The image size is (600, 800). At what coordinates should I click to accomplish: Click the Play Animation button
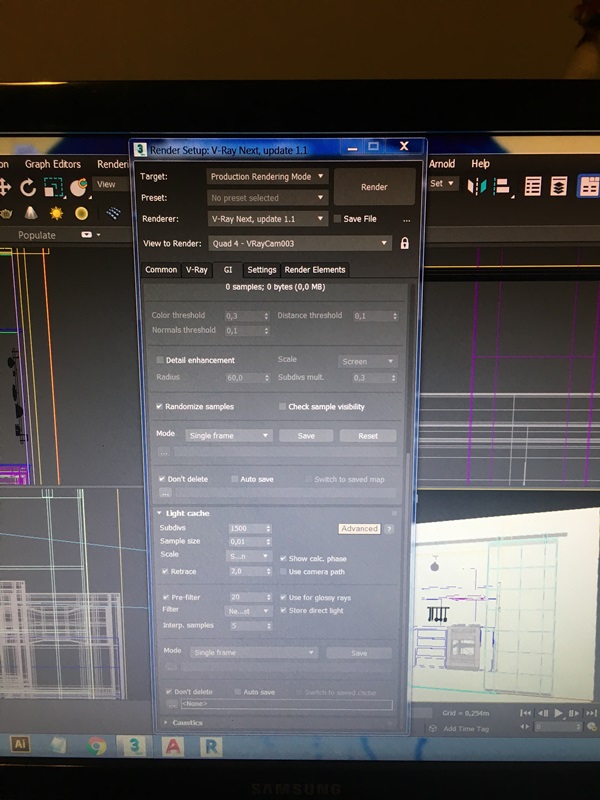pos(559,713)
